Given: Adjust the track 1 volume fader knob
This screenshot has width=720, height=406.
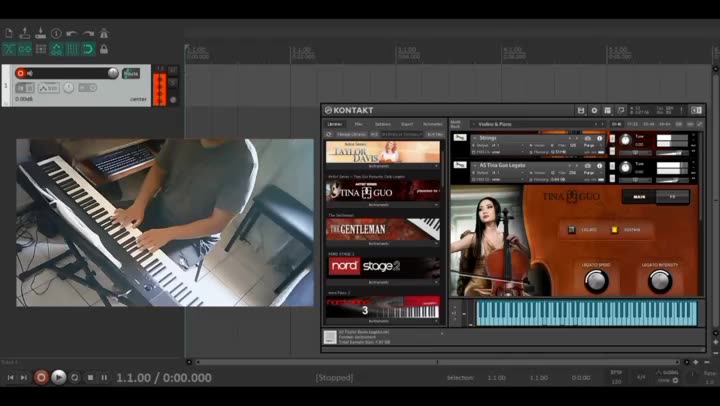Looking at the screenshot, I should tap(113, 73).
